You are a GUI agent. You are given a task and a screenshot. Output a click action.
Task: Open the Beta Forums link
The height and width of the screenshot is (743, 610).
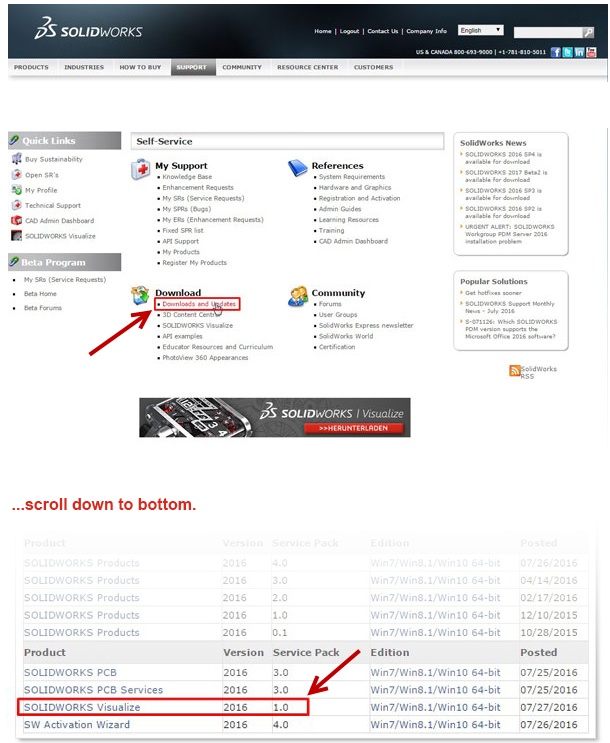[x=43, y=308]
